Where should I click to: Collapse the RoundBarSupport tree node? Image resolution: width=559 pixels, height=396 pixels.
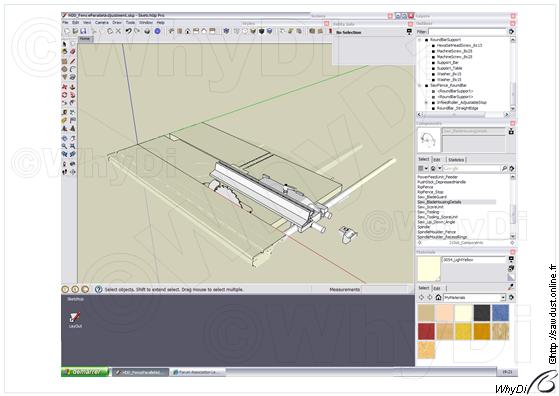coord(420,40)
